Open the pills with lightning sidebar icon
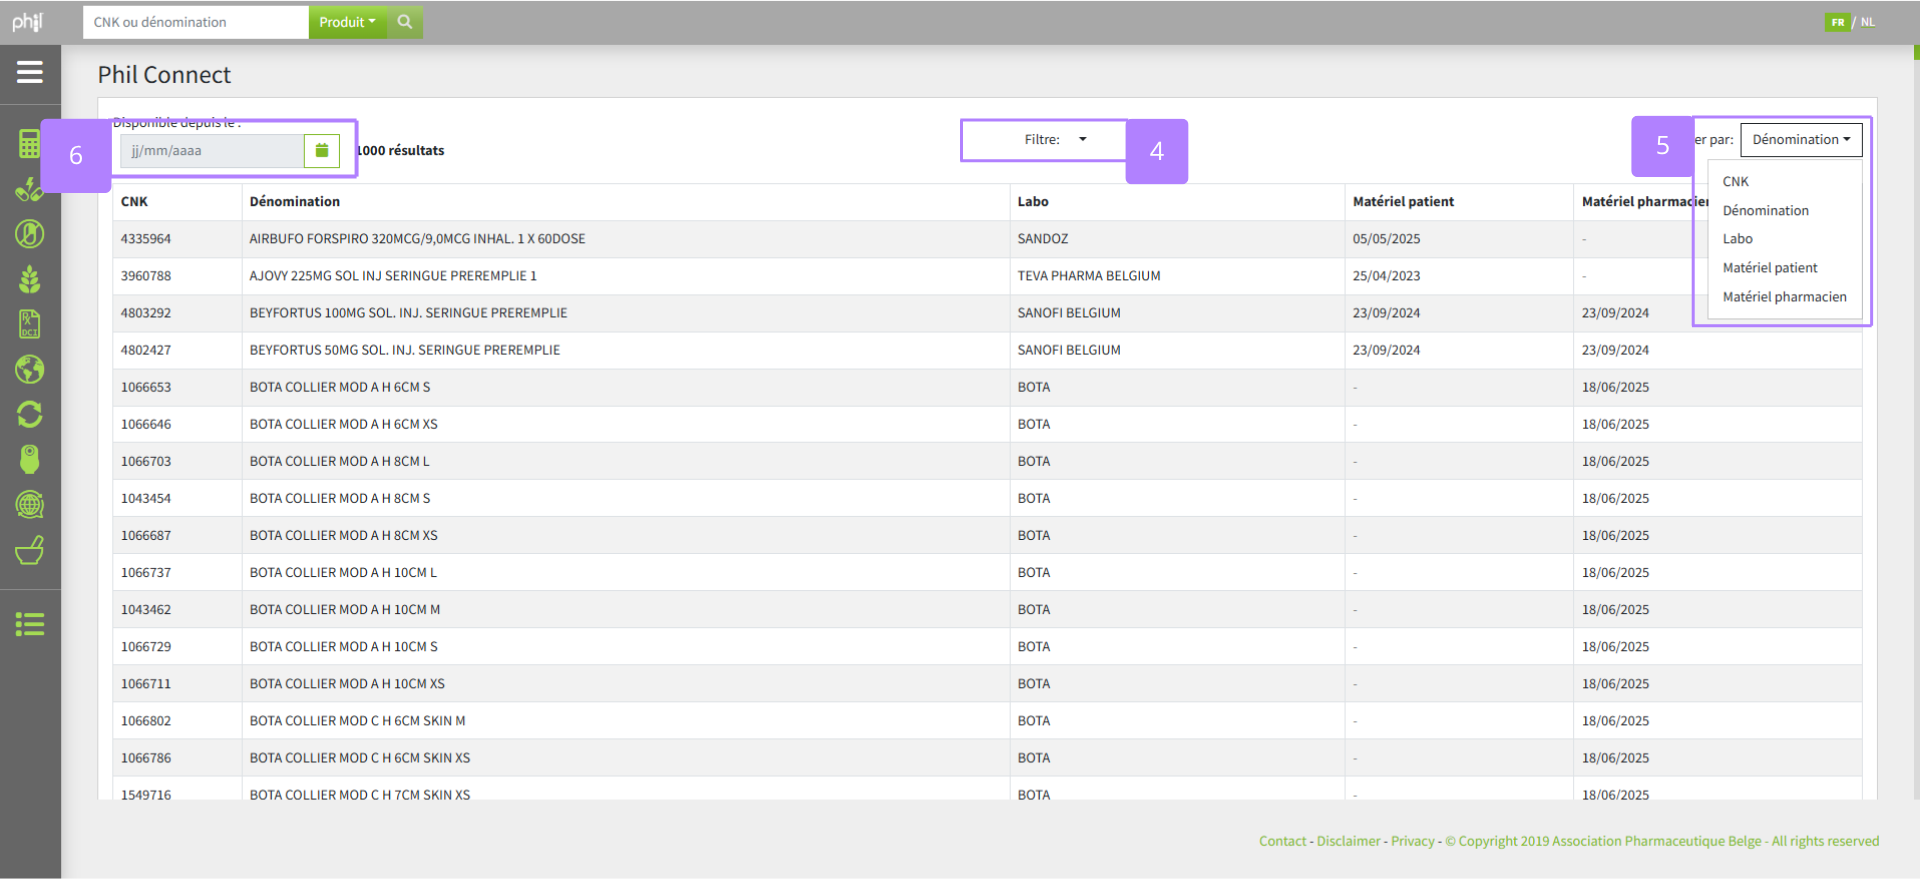The image size is (1920, 879). (x=30, y=189)
